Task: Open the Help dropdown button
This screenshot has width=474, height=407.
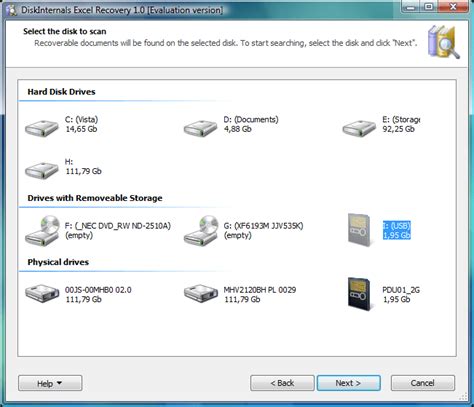Action: tap(50, 383)
